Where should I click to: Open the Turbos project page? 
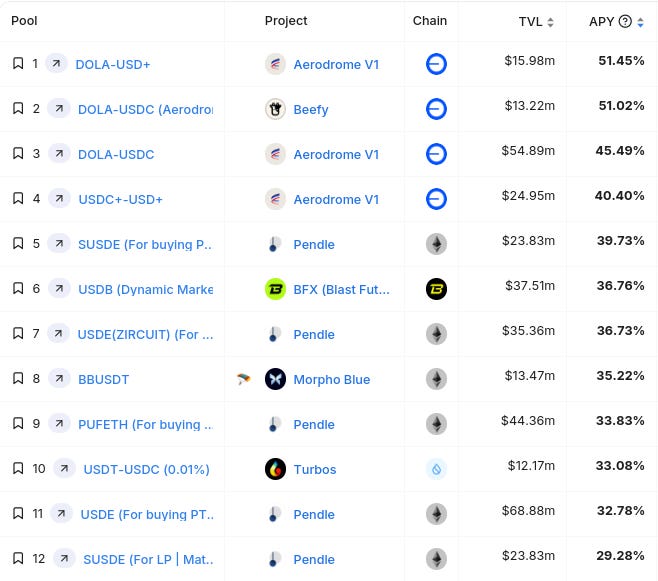(x=315, y=470)
